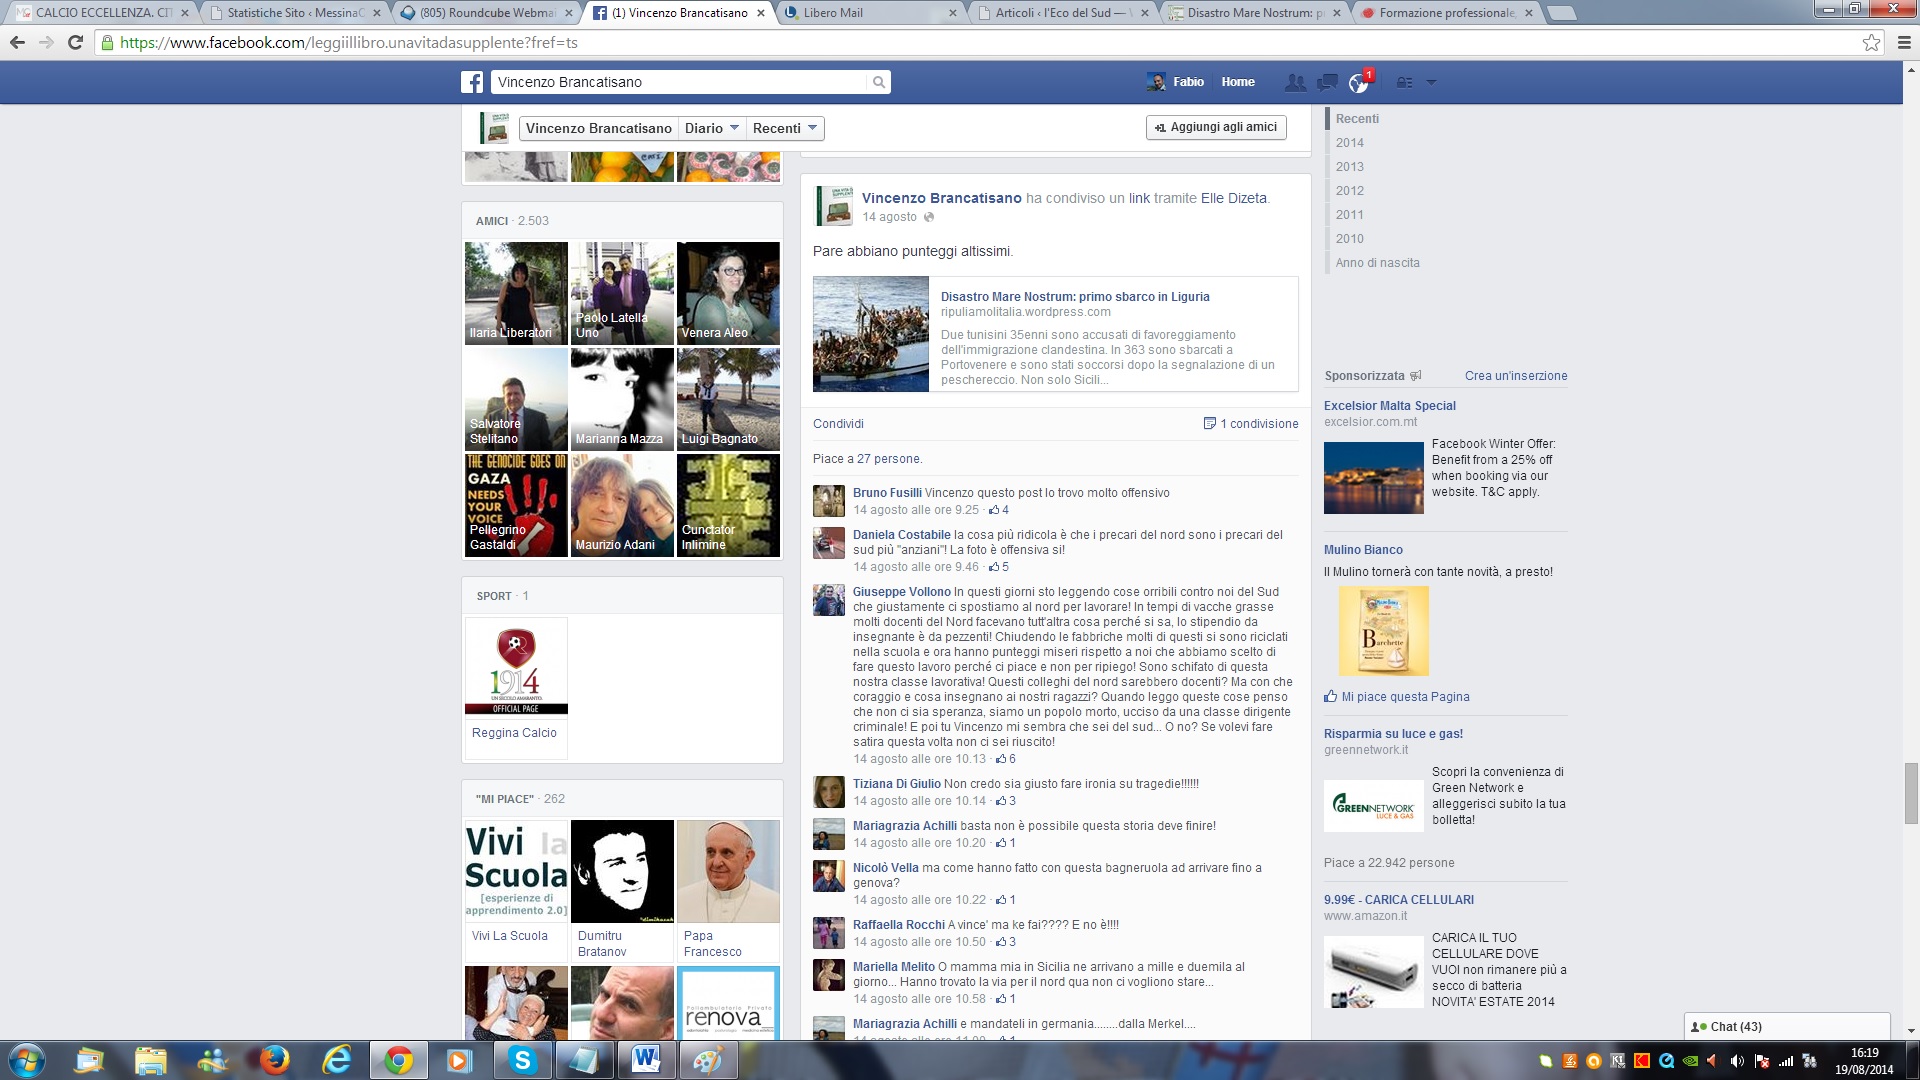Go to Facebook Home
1920x1080 pixels.
click(1238, 82)
